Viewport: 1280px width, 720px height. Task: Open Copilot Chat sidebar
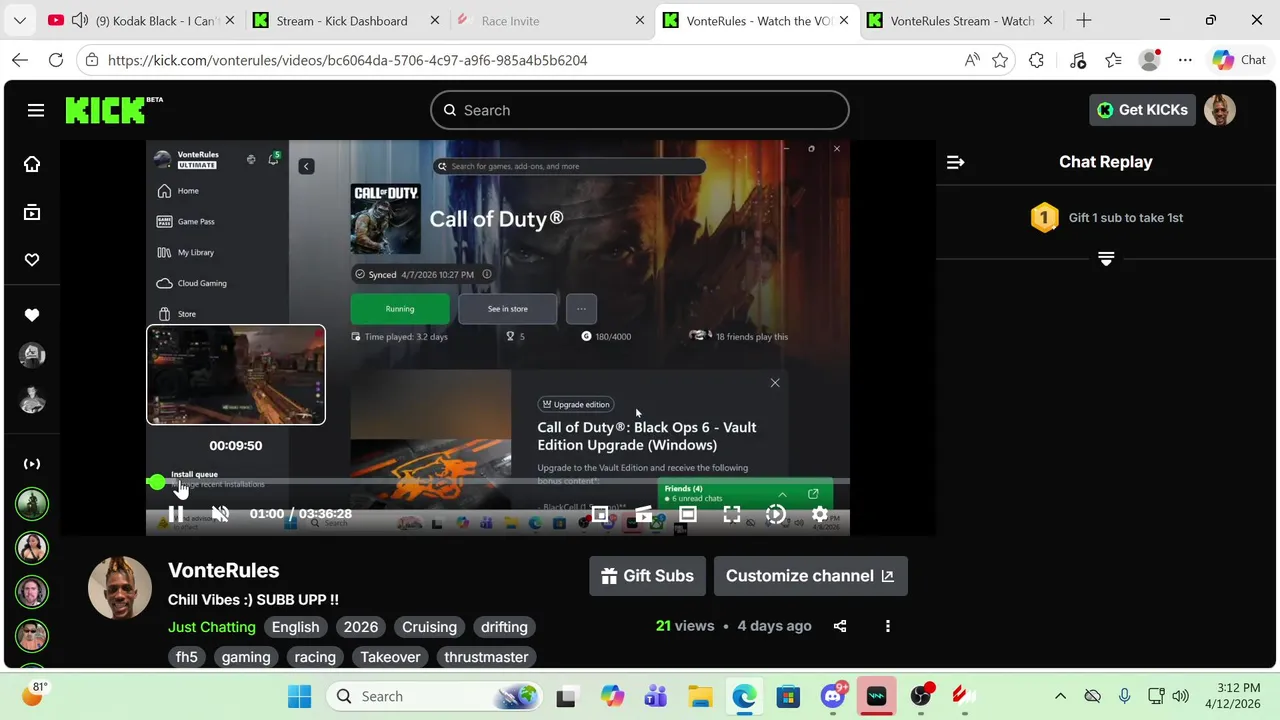[1240, 60]
